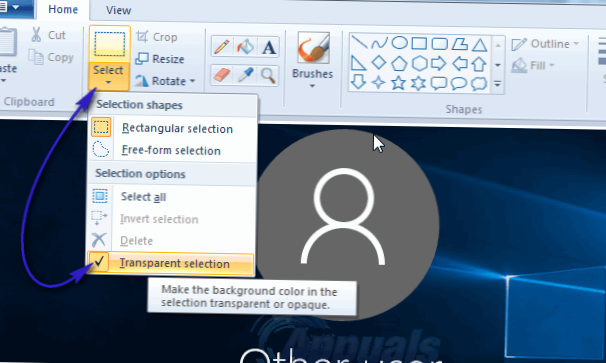Expand the Rotate dropdown
Screen dimensions: 606x363
192,81
